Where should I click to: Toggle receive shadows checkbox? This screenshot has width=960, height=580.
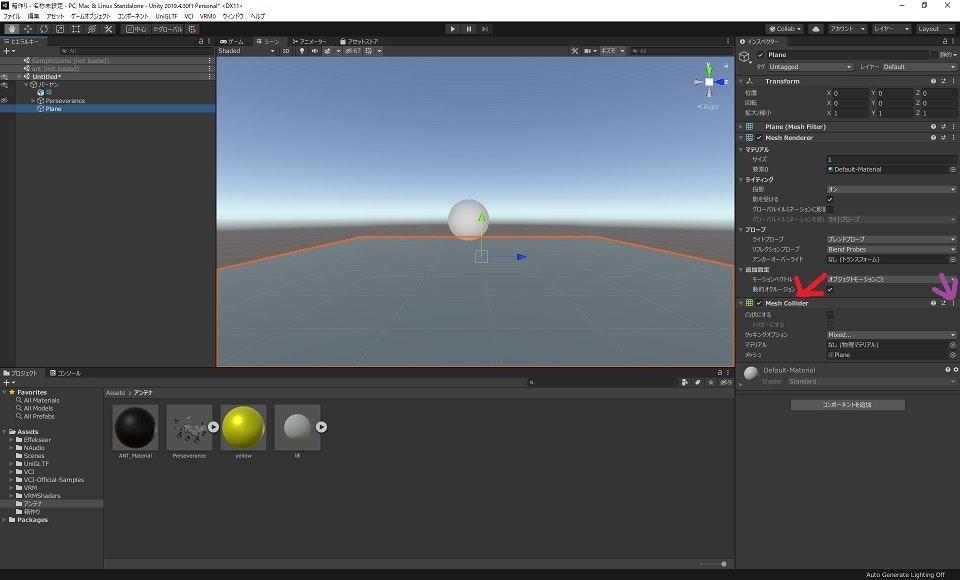tap(830, 199)
